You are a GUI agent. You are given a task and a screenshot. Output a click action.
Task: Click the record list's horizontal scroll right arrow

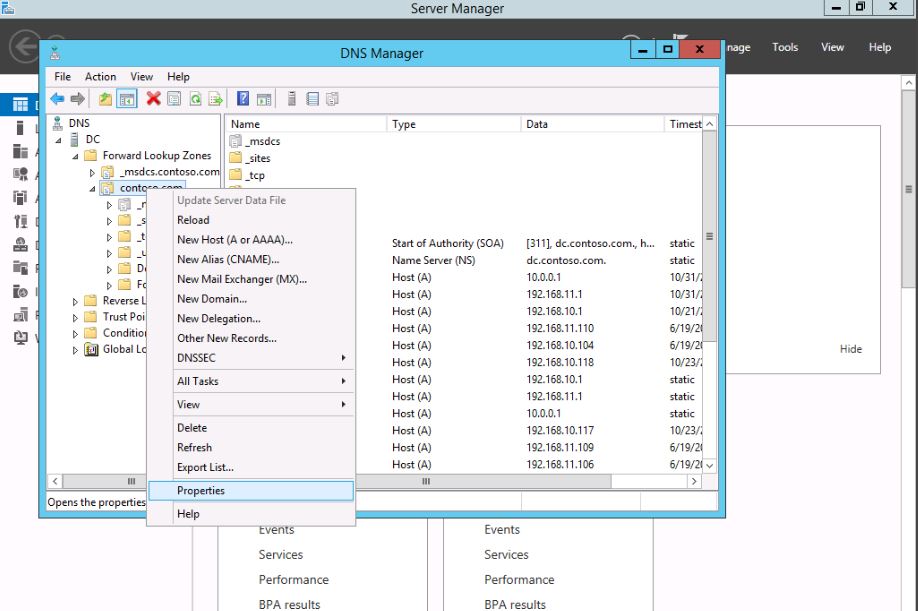pos(694,481)
